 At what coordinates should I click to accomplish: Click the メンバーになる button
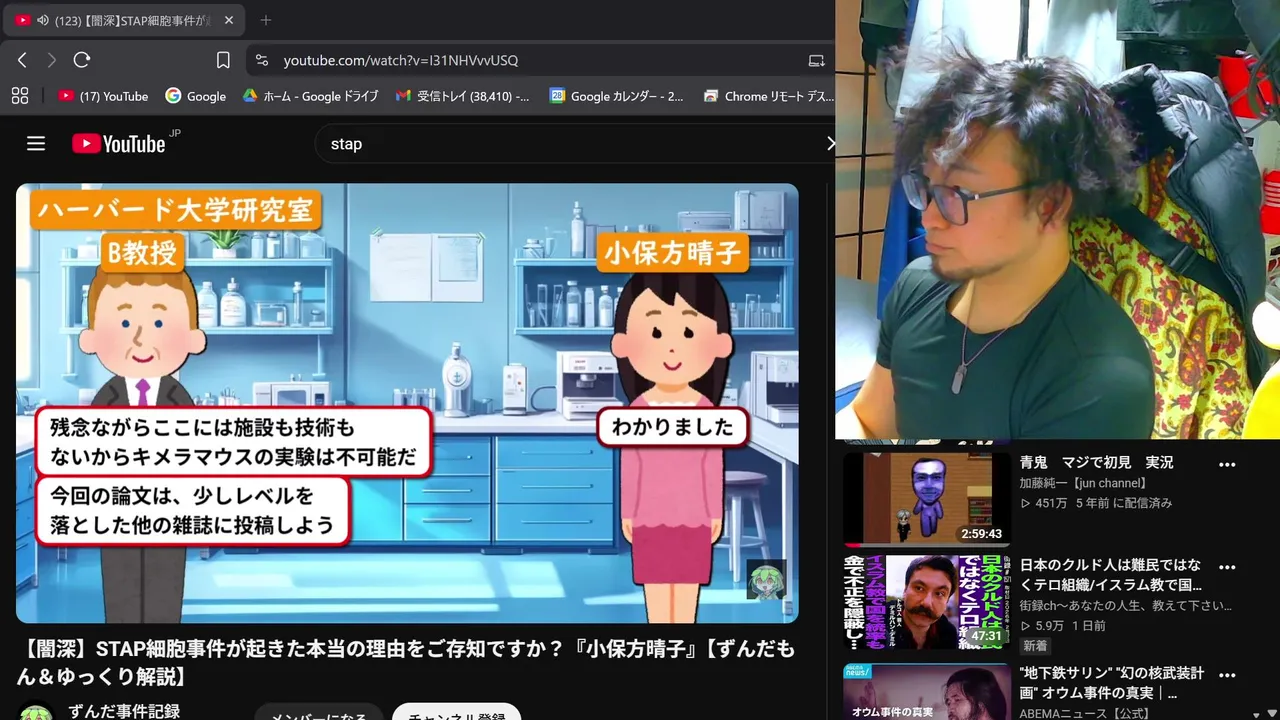tap(319, 713)
